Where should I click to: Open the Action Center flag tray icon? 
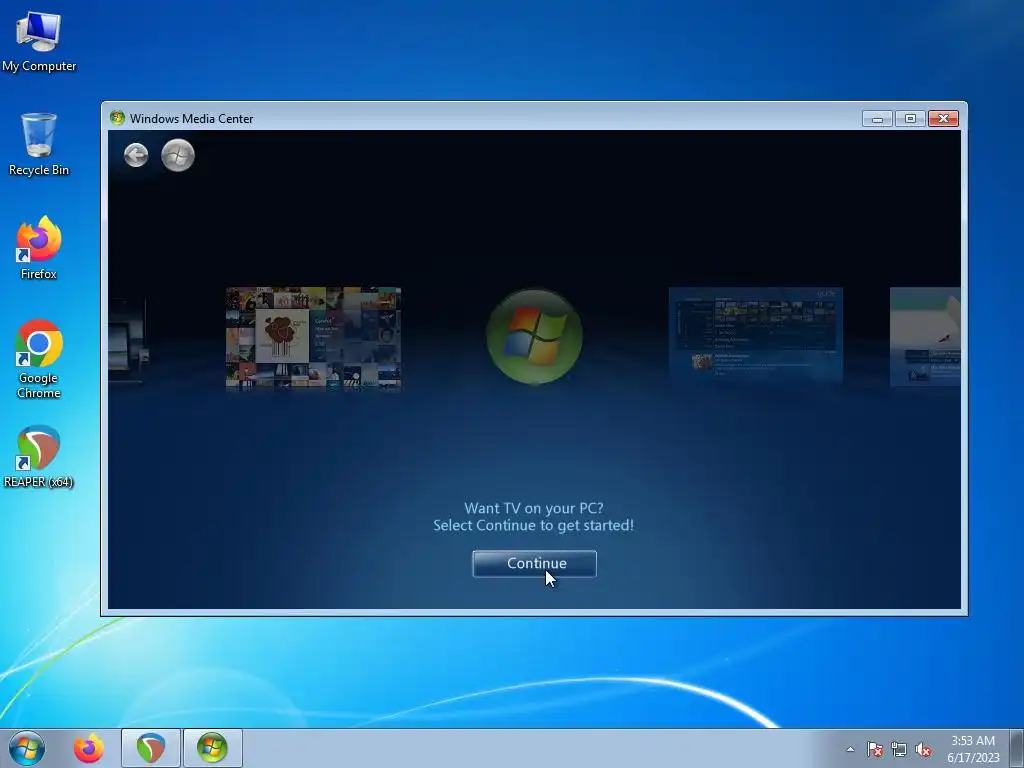click(x=874, y=749)
